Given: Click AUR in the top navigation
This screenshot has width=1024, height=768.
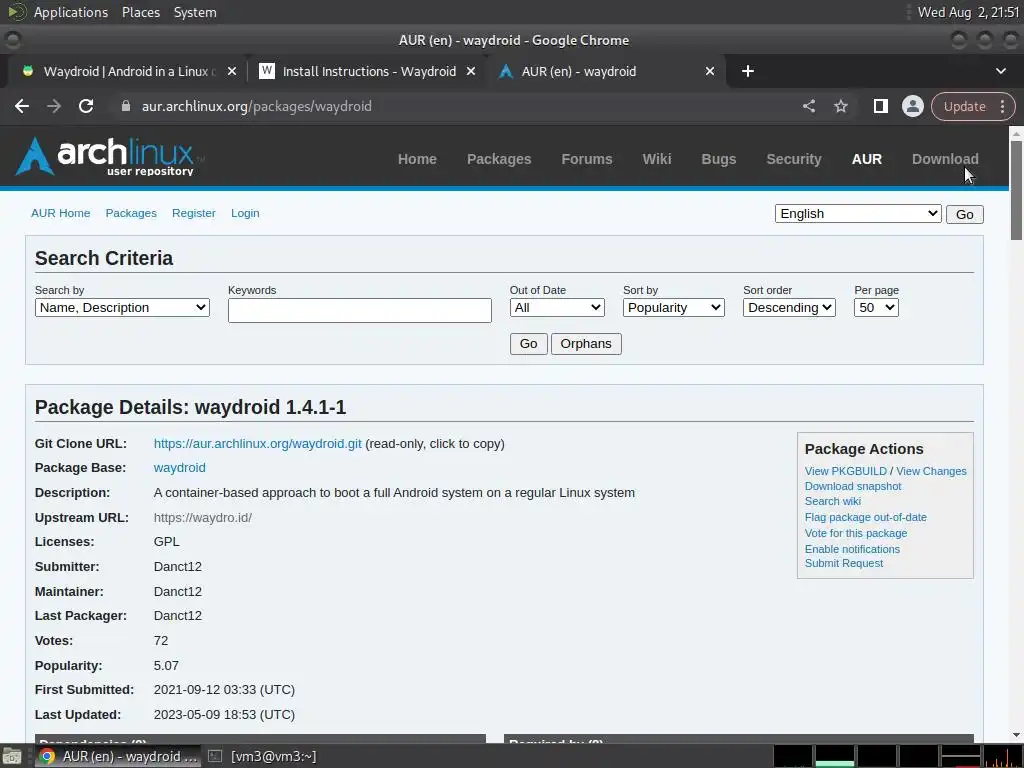Looking at the screenshot, I should (867, 159).
